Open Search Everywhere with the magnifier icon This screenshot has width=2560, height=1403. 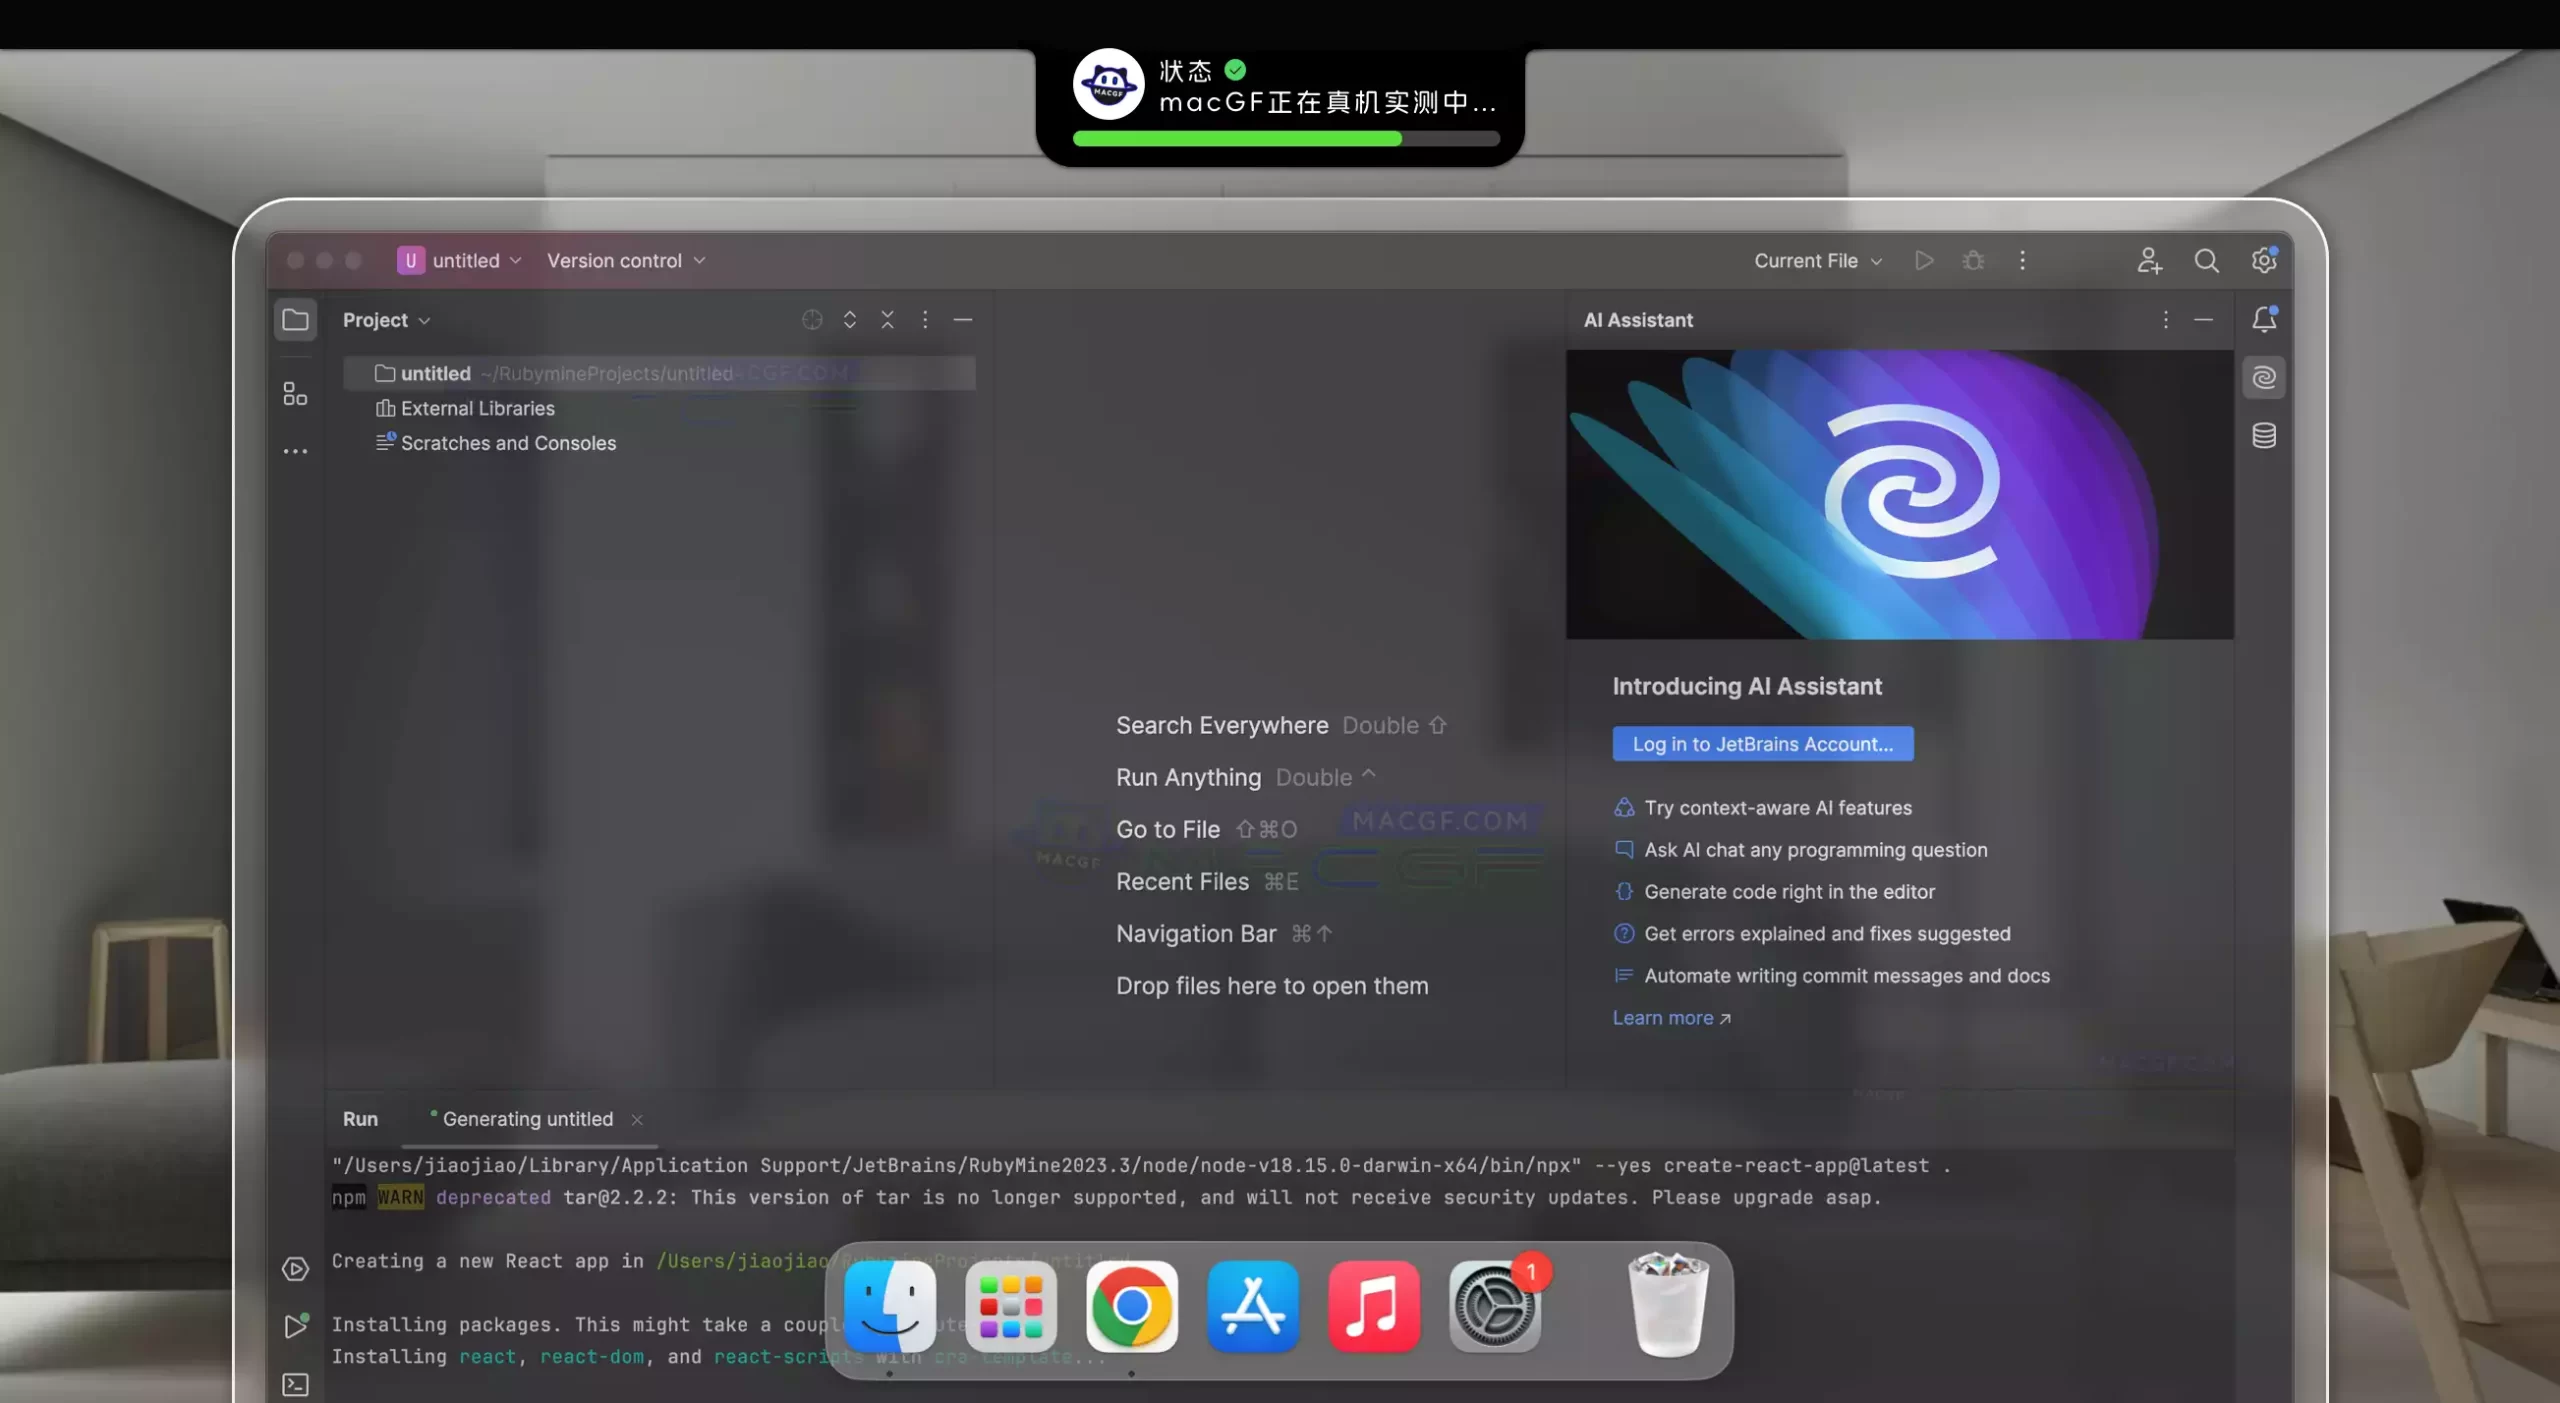2208,260
